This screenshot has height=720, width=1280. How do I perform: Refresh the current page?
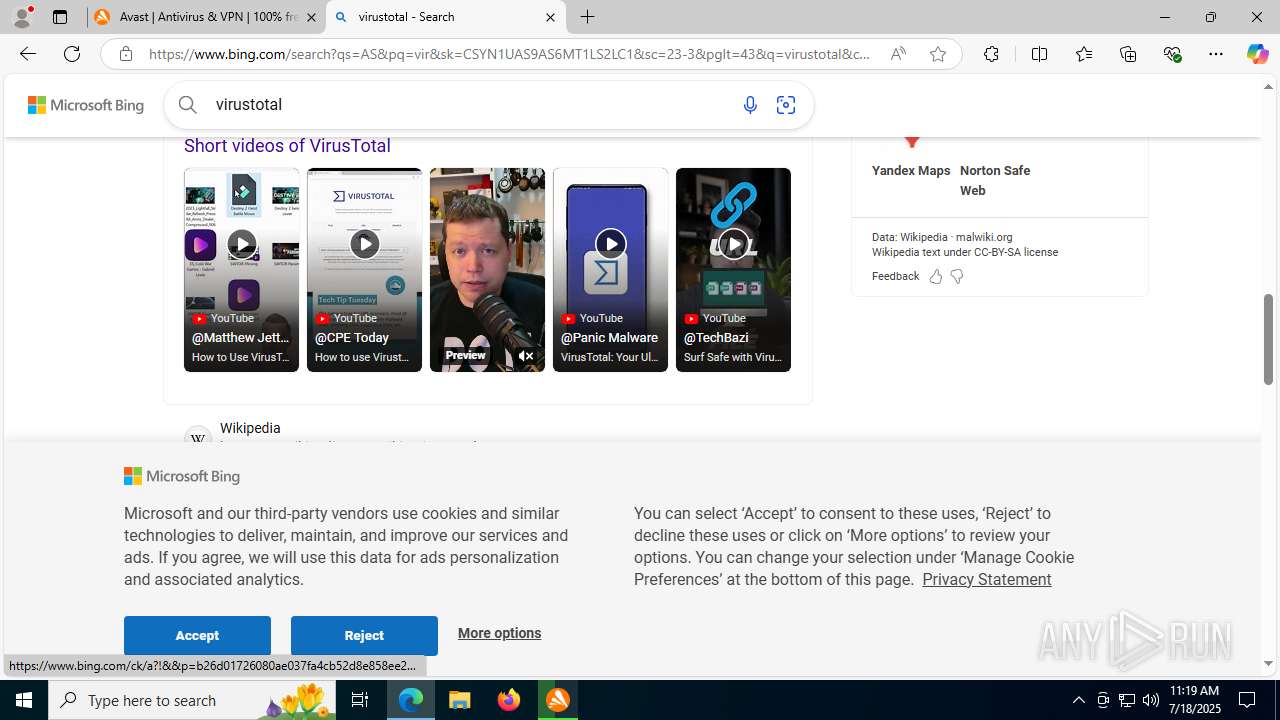(x=72, y=54)
